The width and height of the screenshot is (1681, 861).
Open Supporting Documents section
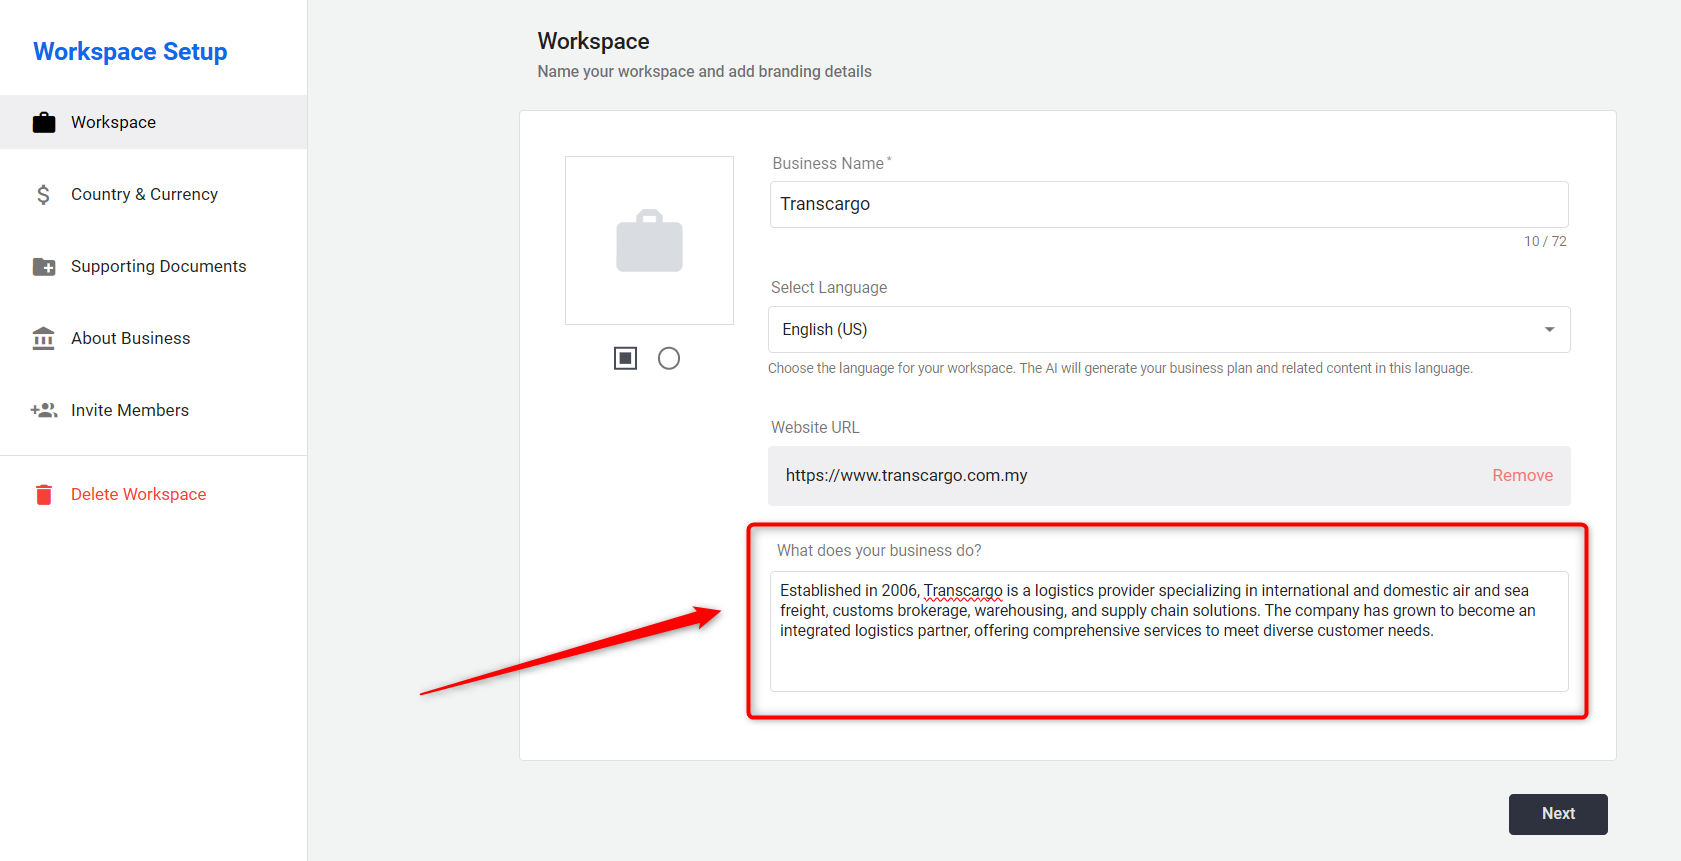tap(154, 266)
